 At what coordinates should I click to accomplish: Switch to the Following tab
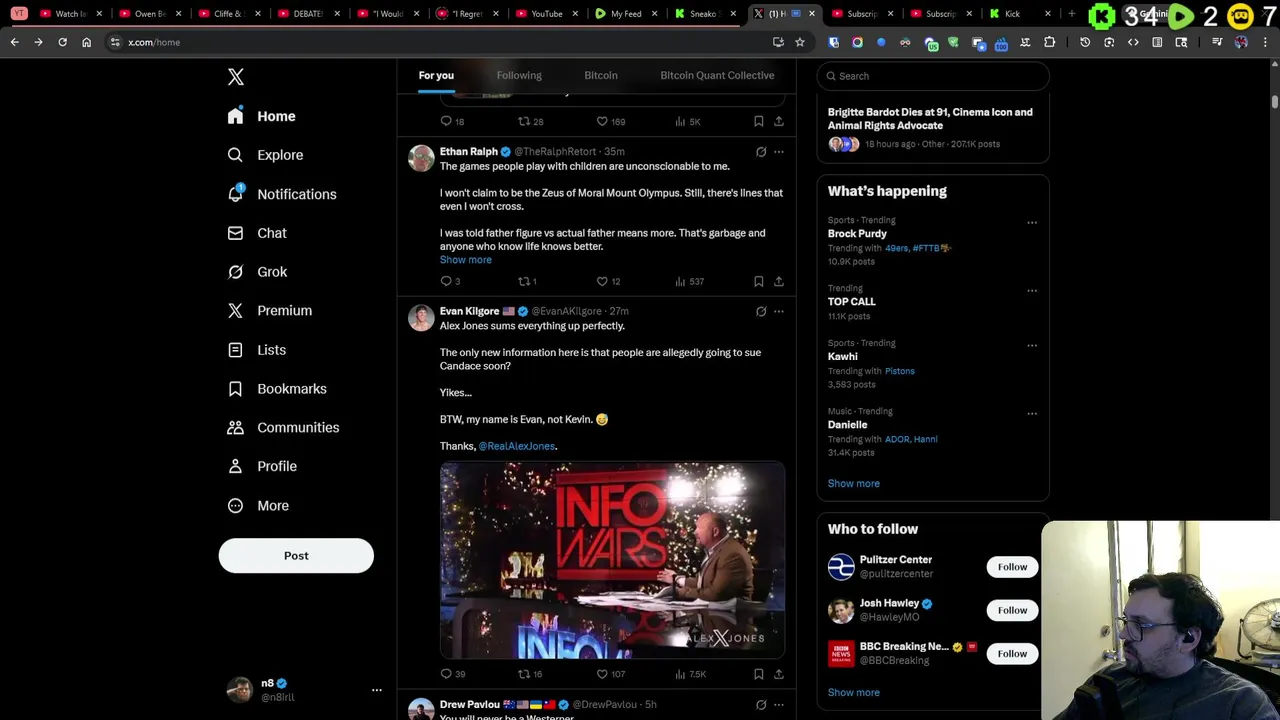[519, 75]
